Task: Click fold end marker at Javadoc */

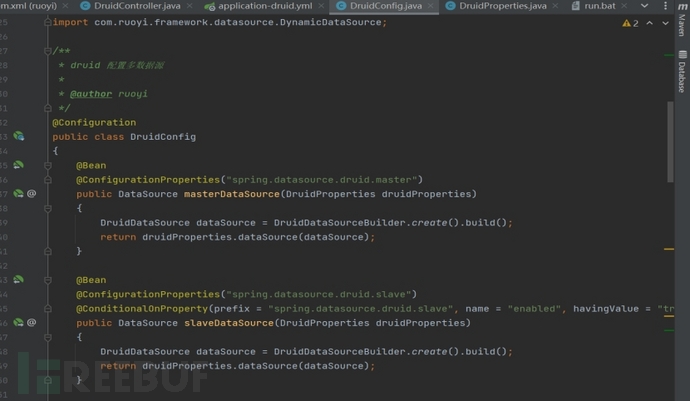Action: 48,108
